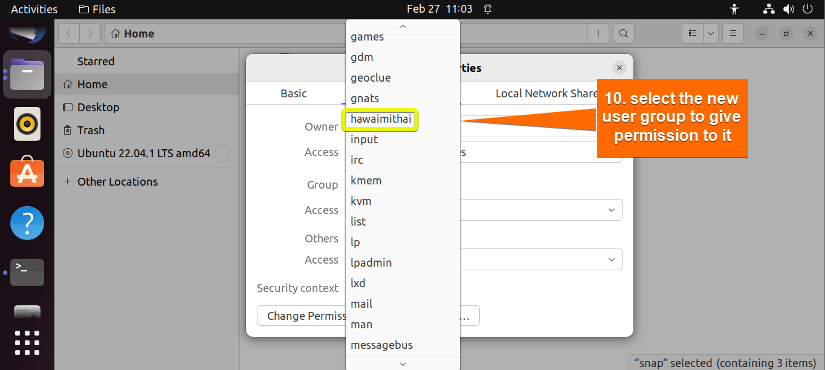The image size is (825, 370).
Task: Open the accessibility menu icon
Action: pos(736,9)
